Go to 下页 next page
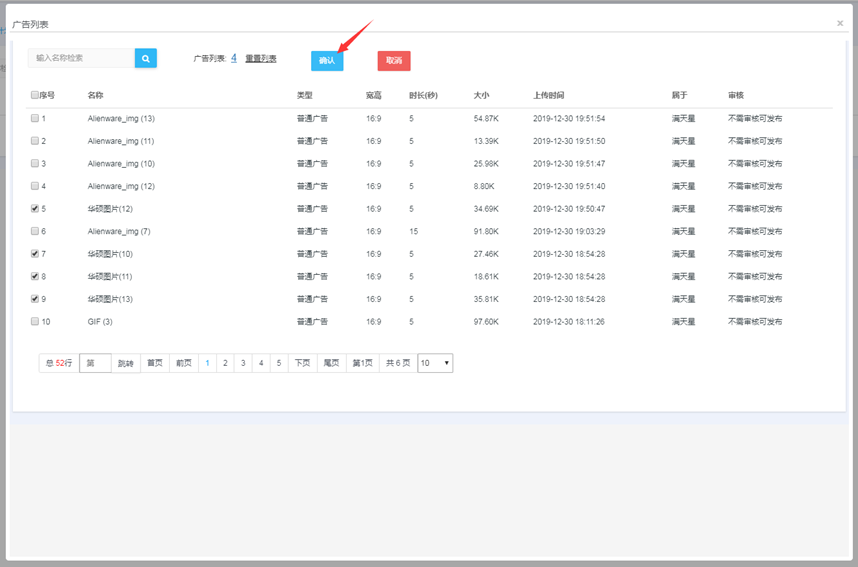The image size is (858, 567). click(x=302, y=363)
